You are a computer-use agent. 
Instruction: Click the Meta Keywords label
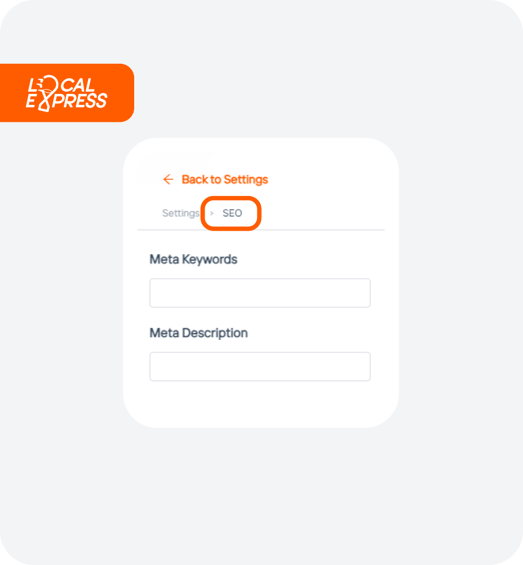(193, 259)
